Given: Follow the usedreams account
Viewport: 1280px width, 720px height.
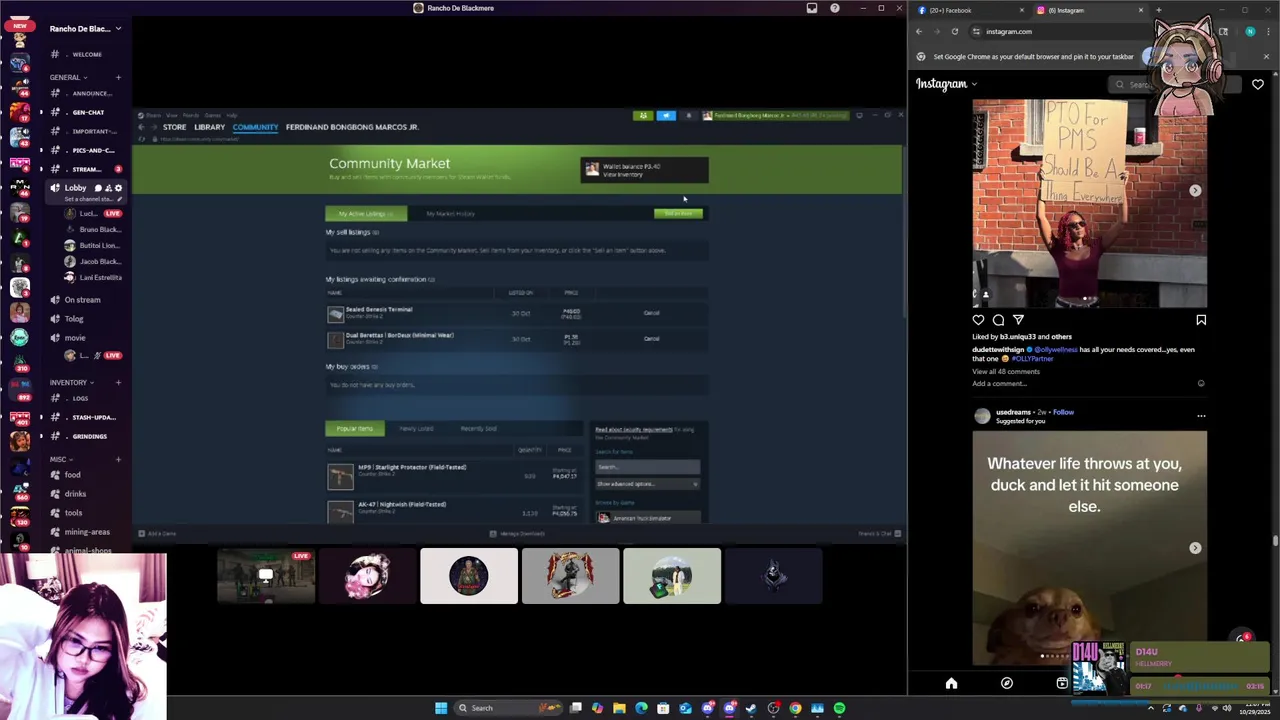Looking at the screenshot, I should point(1063,412).
